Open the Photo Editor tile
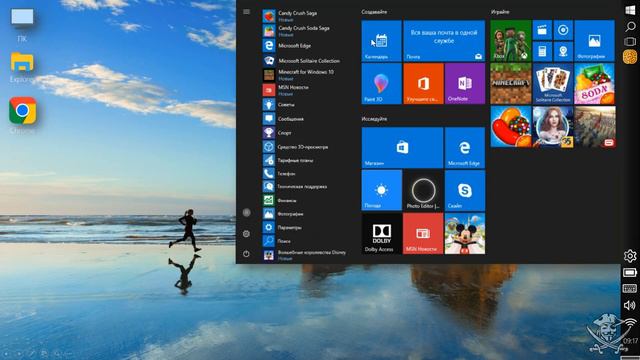This screenshot has height=360, width=640. [x=423, y=191]
